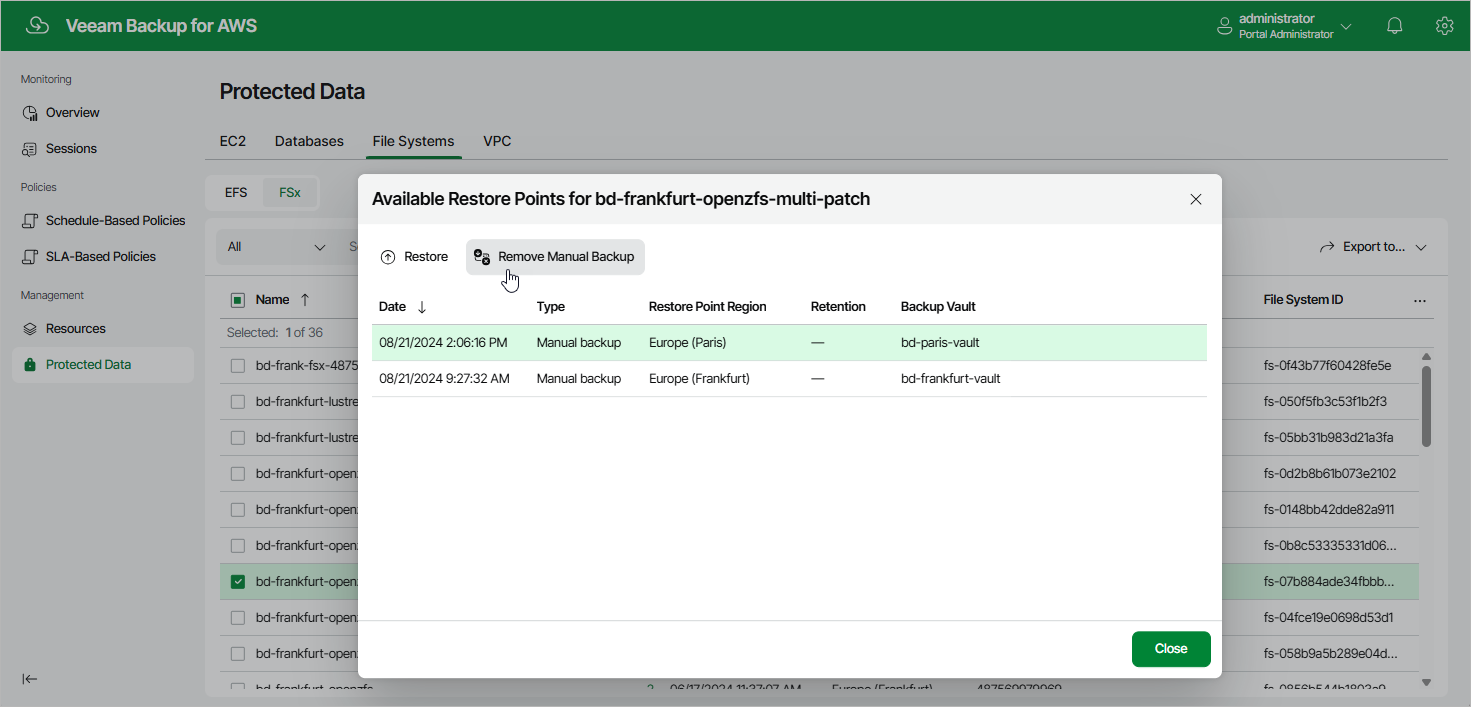Click the green Close button
This screenshot has height=707, width=1471.
[1171, 649]
